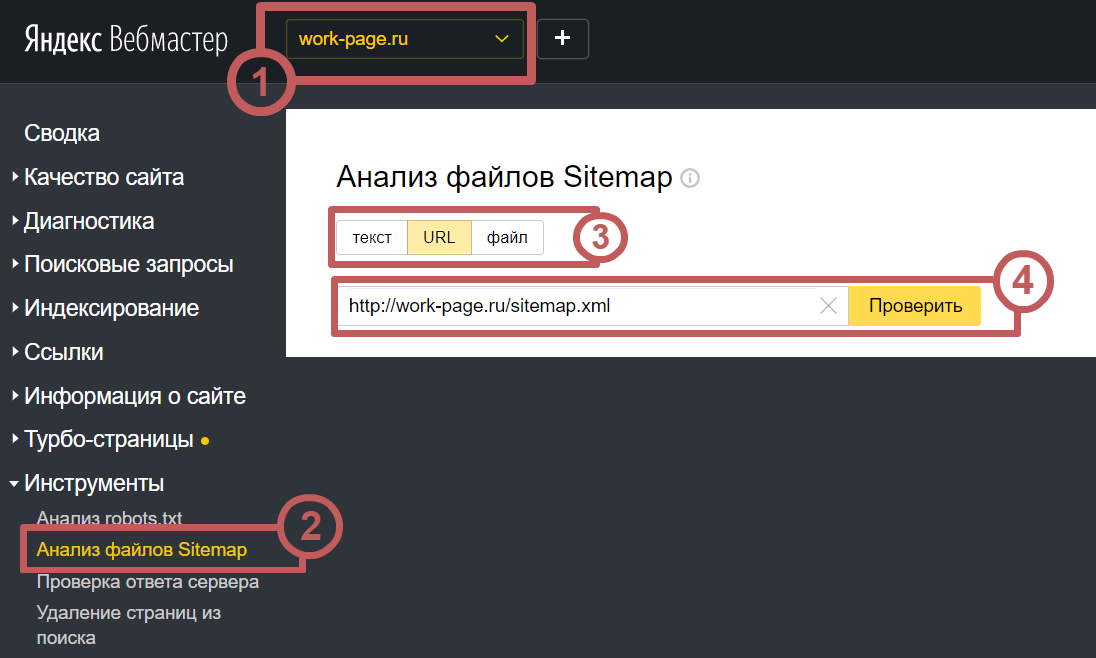The image size is (1096, 658).
Task: Click the plus icon to add site
Action: pyautogui.click(x=563, y=39)
